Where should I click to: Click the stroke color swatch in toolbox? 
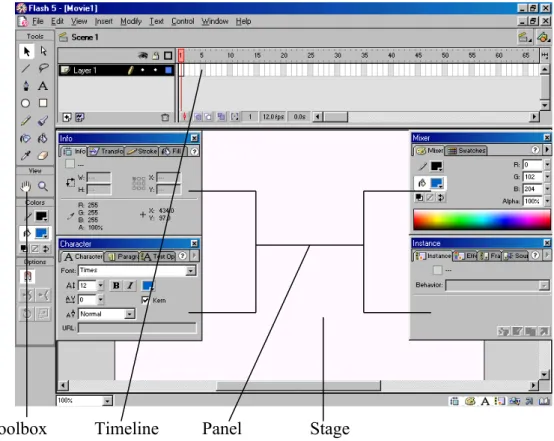point(41,216)
